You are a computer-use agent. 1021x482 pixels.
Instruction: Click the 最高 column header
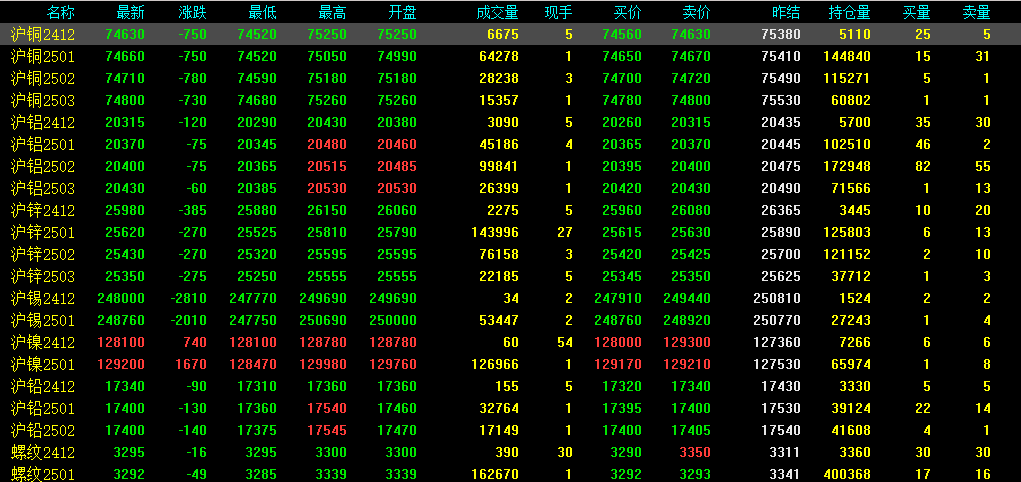[x=333, y=12]
